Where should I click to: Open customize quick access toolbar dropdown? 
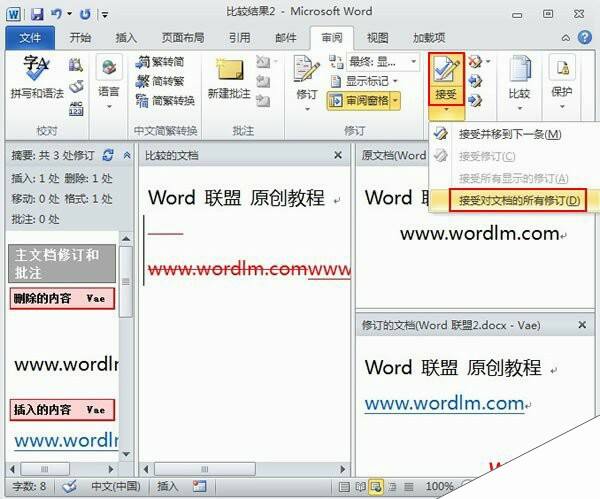(x=104, y=15)
